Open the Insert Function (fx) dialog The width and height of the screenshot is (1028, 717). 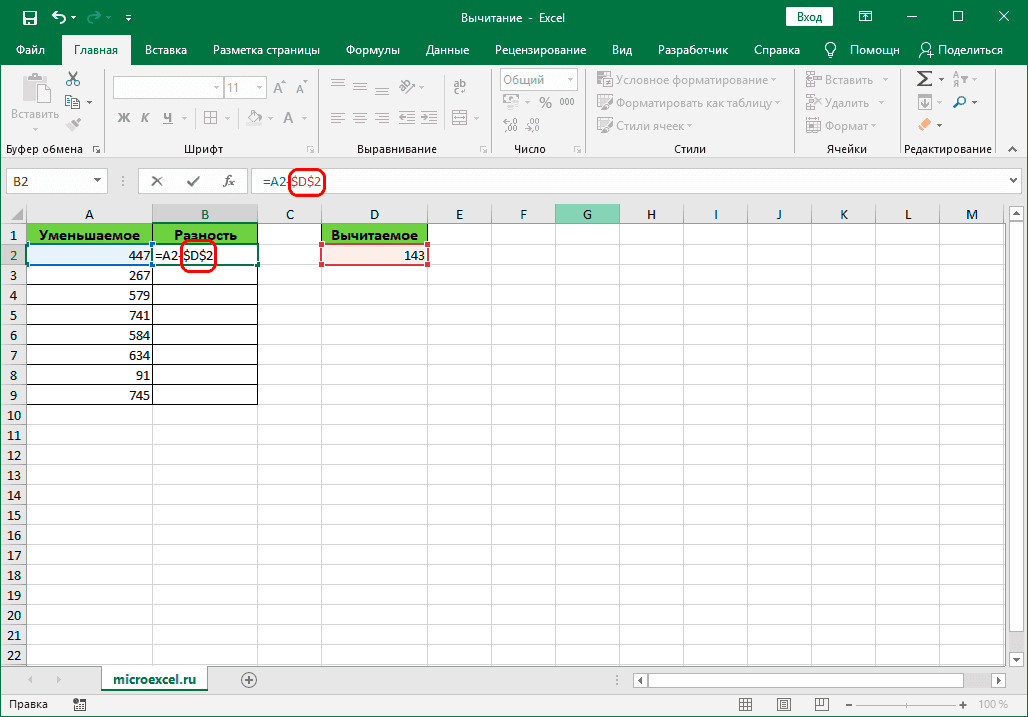tap(229, 181)
